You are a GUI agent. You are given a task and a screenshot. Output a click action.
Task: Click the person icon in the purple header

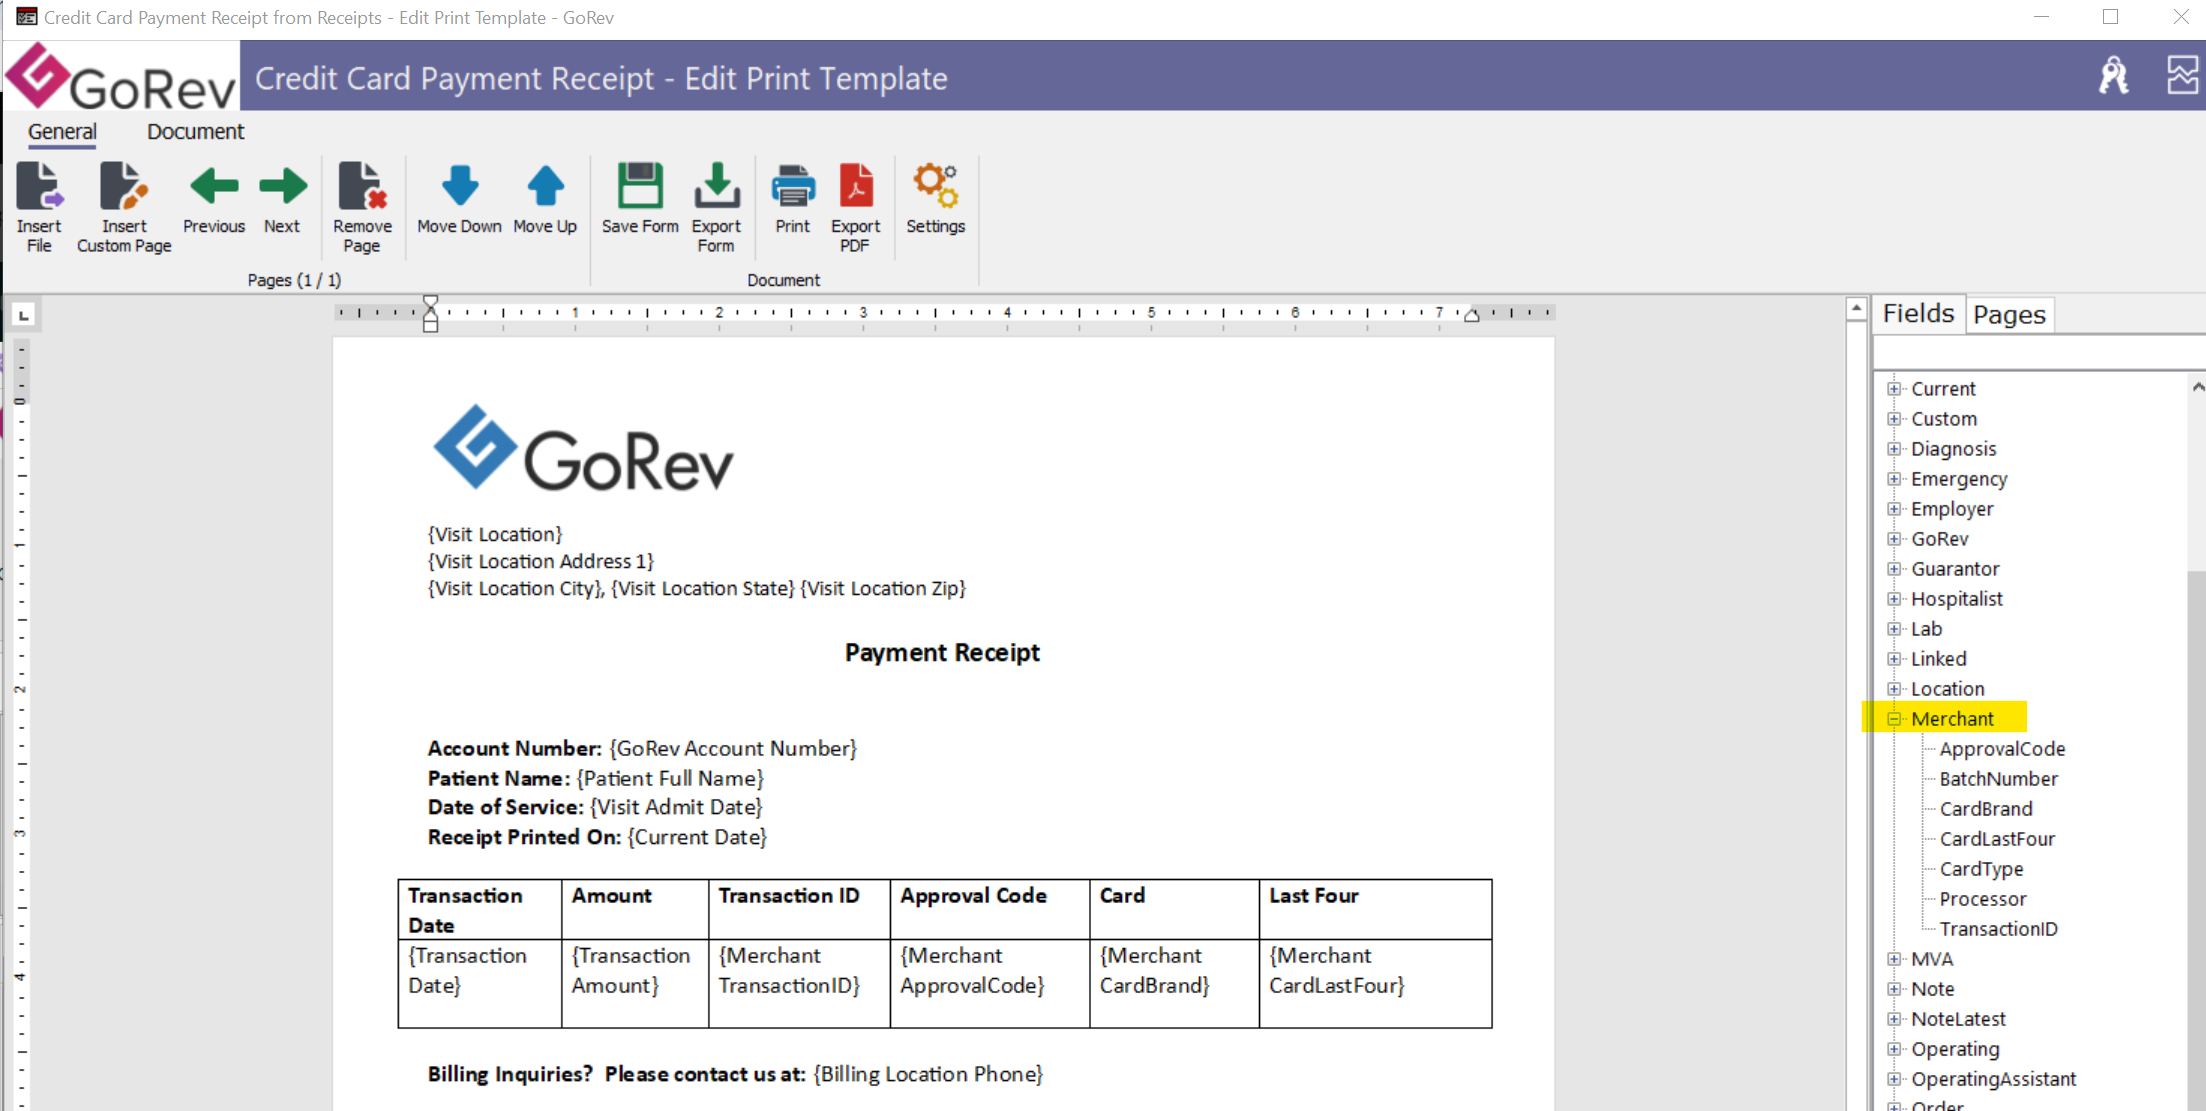(2114, 76)
